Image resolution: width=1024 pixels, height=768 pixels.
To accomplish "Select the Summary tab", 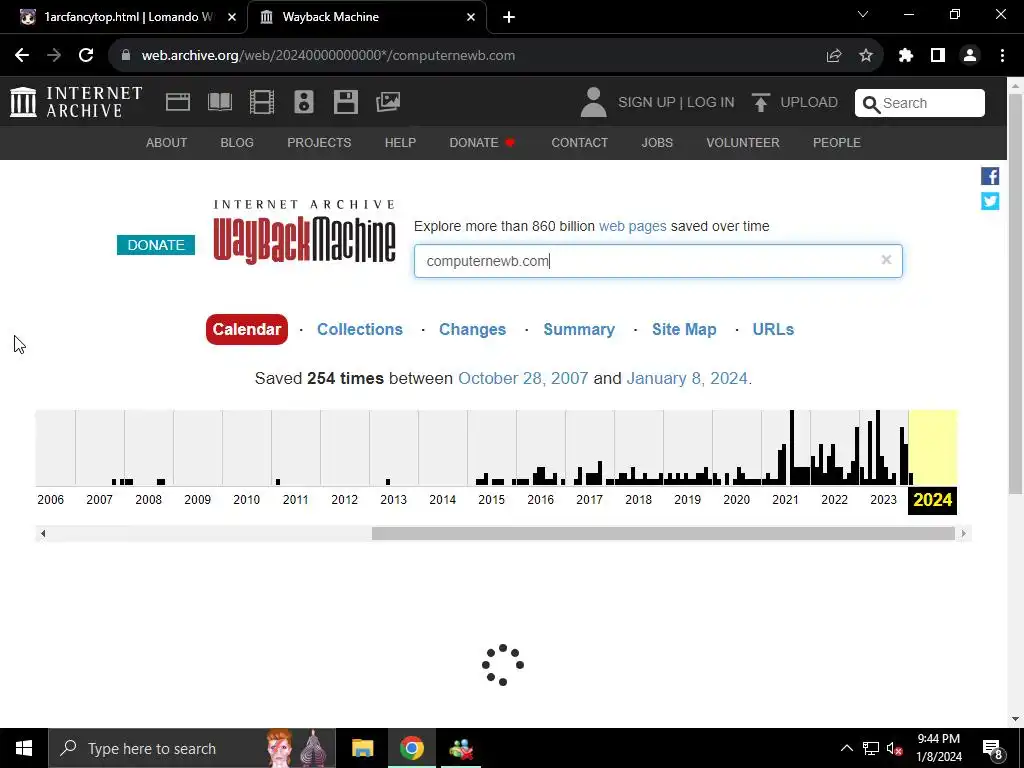I will click(x=579, y=329).
